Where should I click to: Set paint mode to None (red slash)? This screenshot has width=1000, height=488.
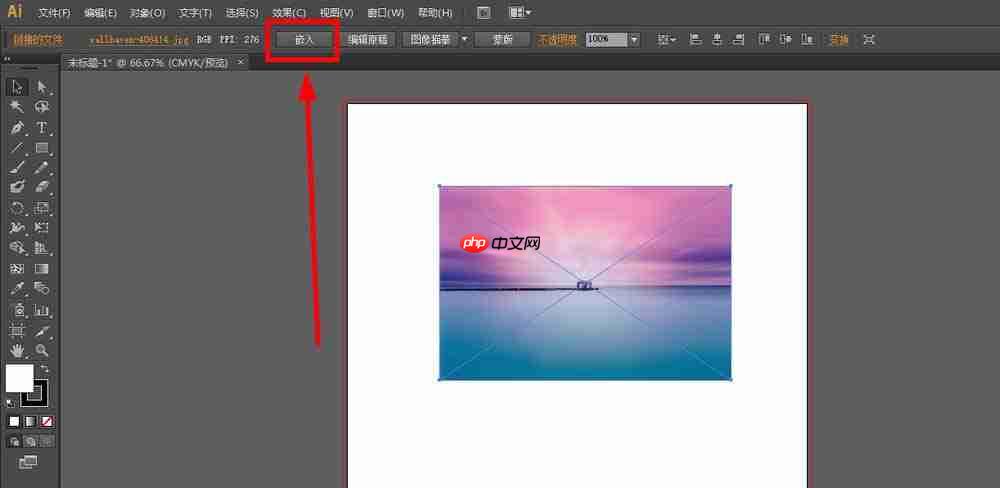point(47,422)
